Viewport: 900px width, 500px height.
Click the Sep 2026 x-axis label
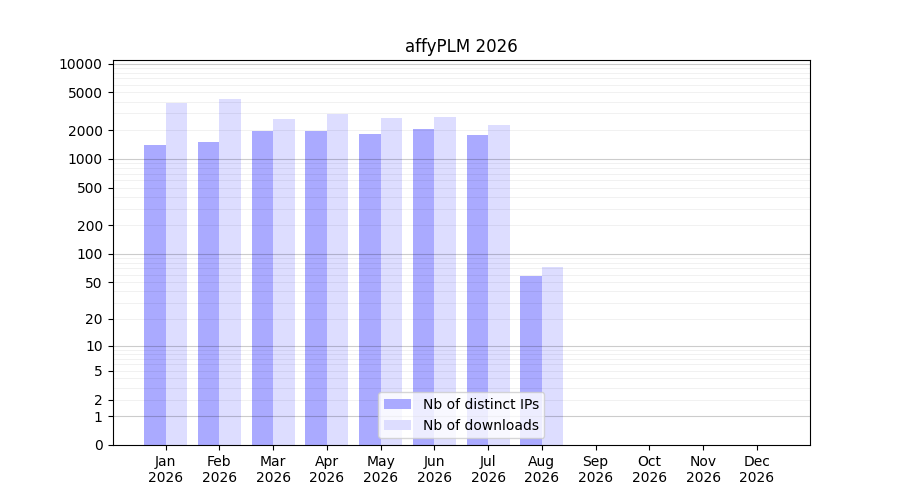click(x=595, y=469)
